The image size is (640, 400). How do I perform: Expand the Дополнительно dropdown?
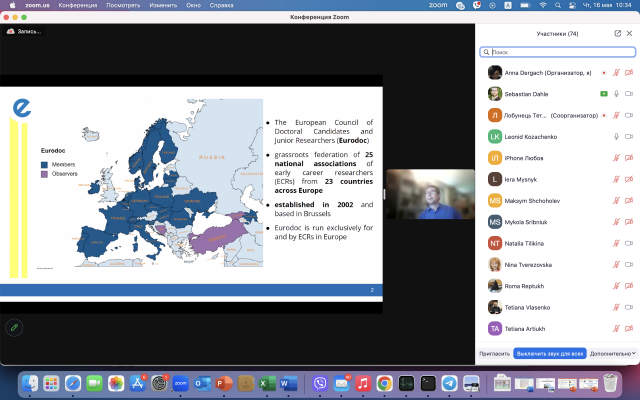pos(613,353)
